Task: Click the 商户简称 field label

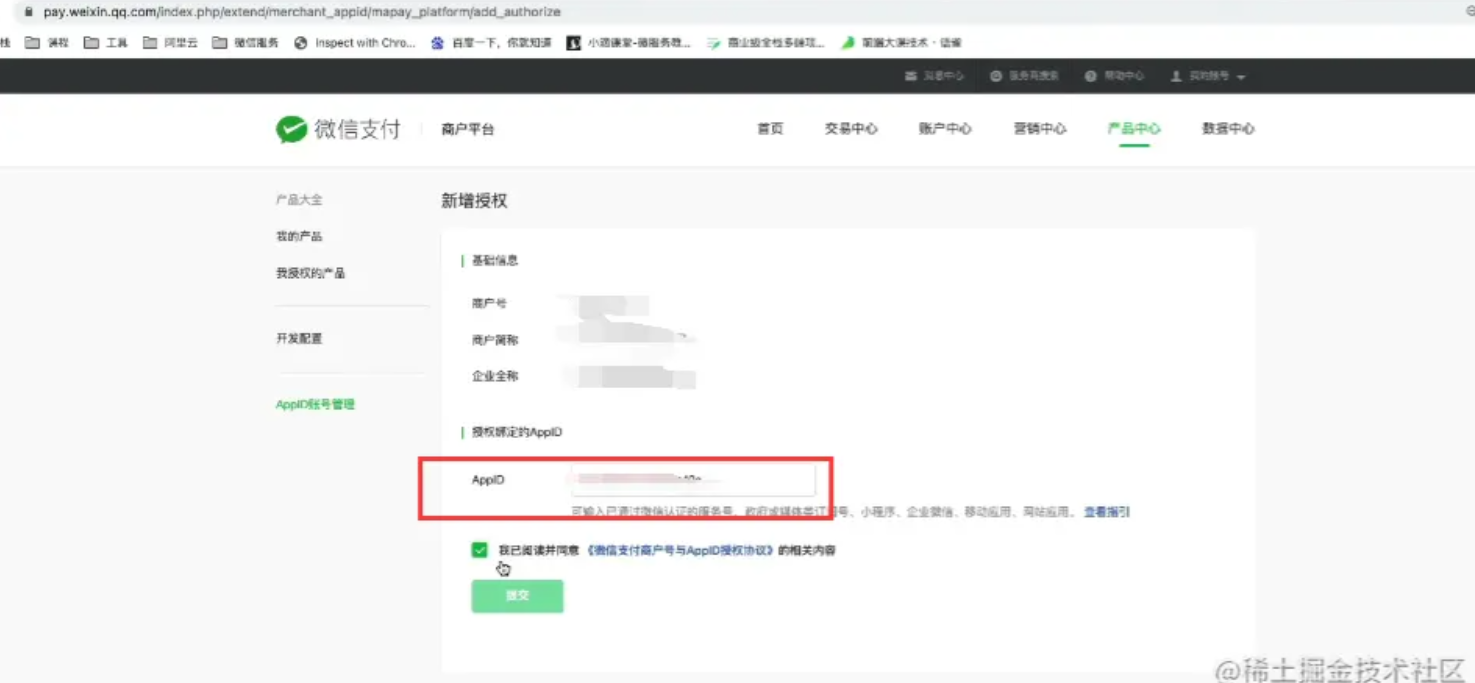Action: [x=495, y=341]
